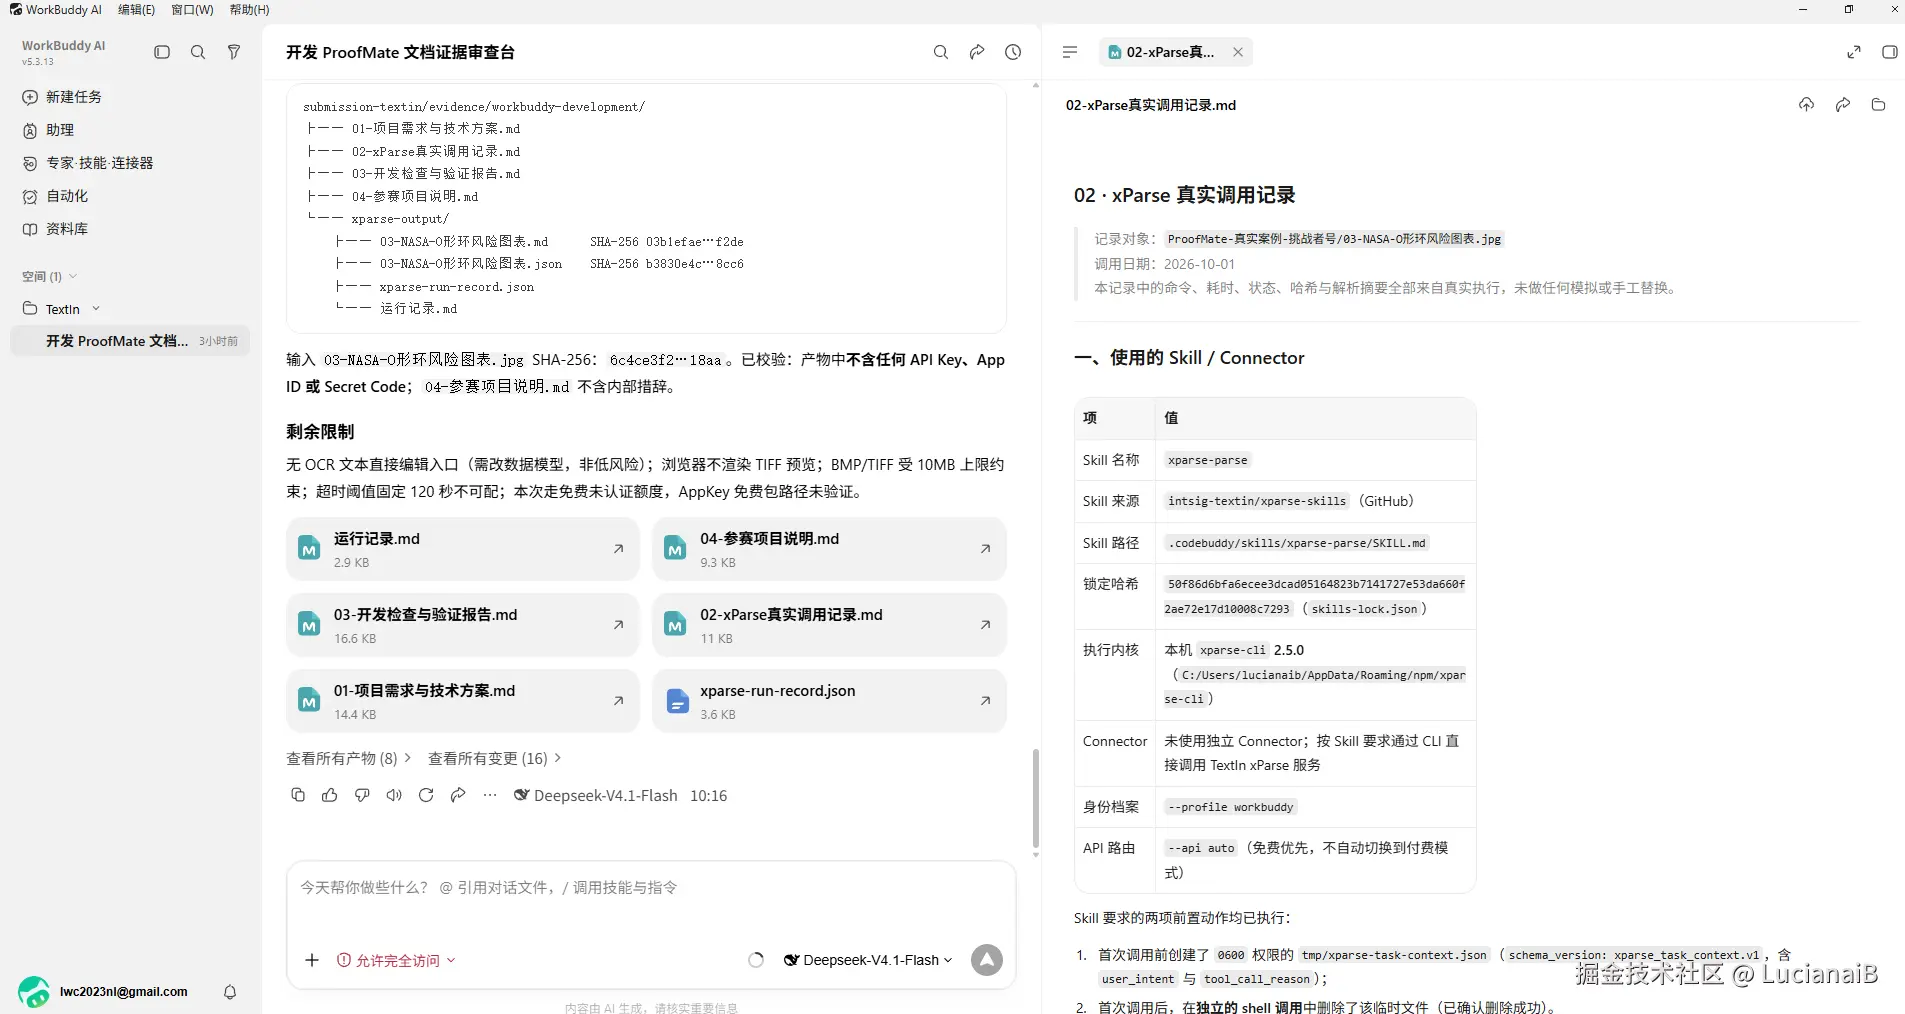Viewport: 1905px width, 1014px height.
Task: Open the document outline list icon
Action: 1070,52
